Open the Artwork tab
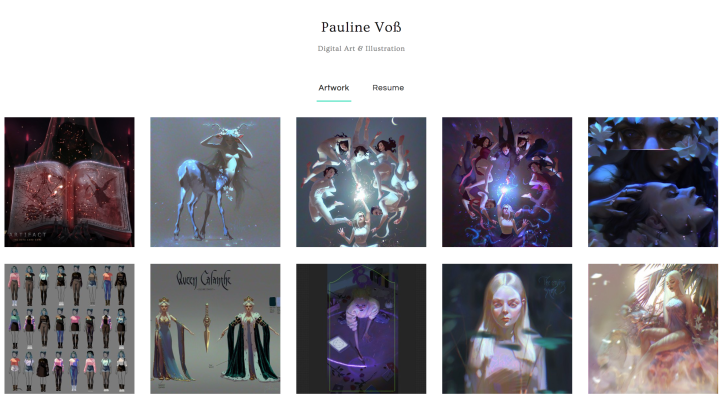Screen dimensions: 720x405 pos(334,88)
